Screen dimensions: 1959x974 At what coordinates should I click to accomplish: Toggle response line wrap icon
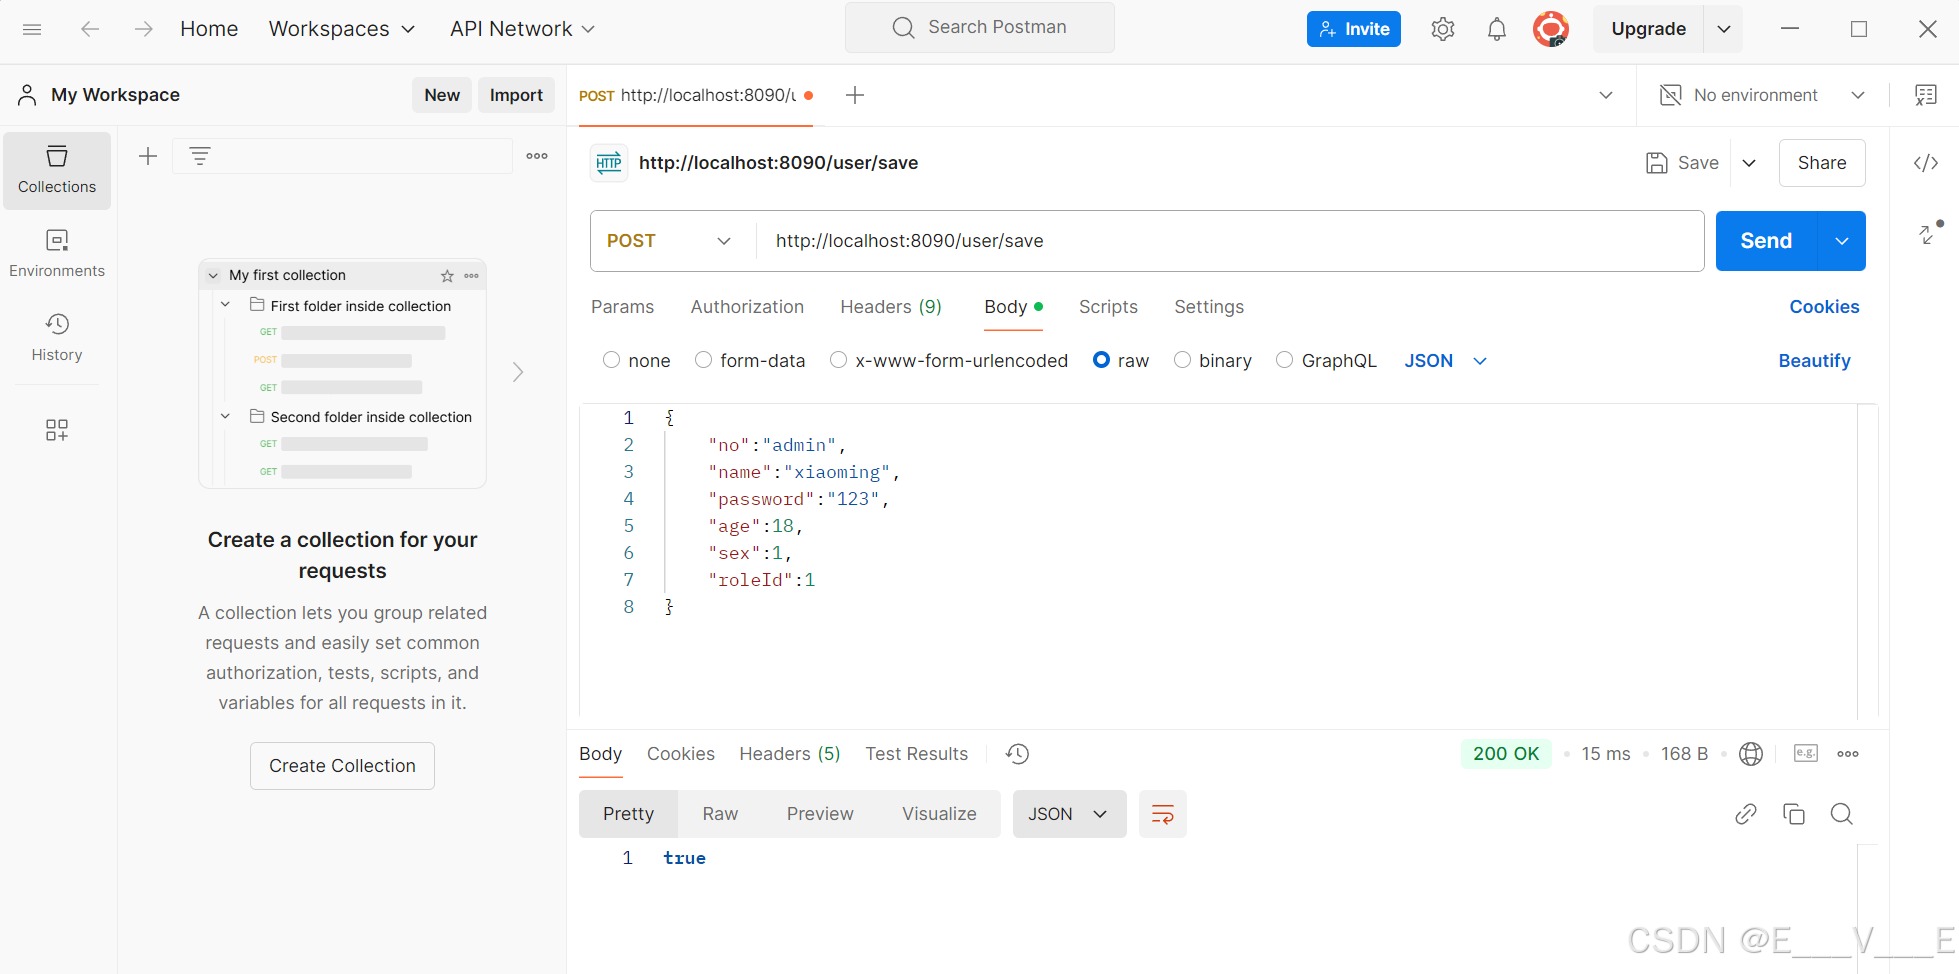1163,814
